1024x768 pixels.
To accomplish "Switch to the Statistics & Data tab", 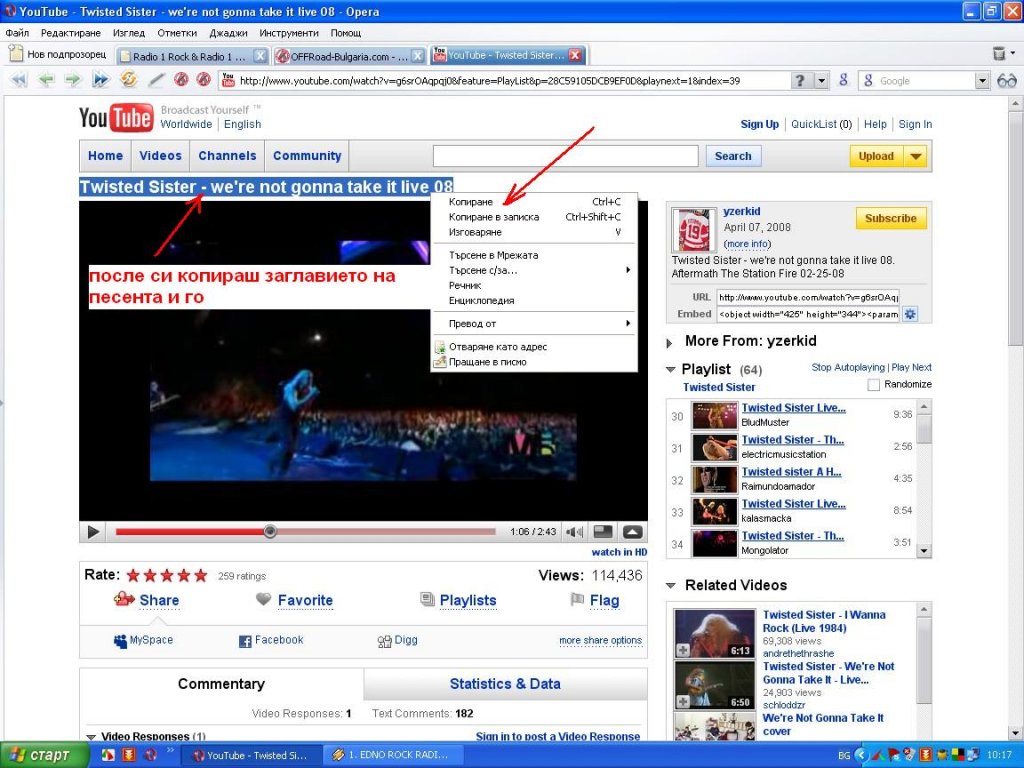I will coord(505,684).
